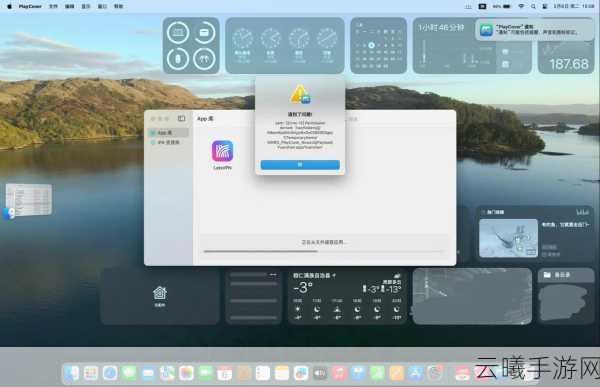Viewport: 600px width, 387px height.
Task: Open the last menu bar item (Help)
Action: point(119,6)
